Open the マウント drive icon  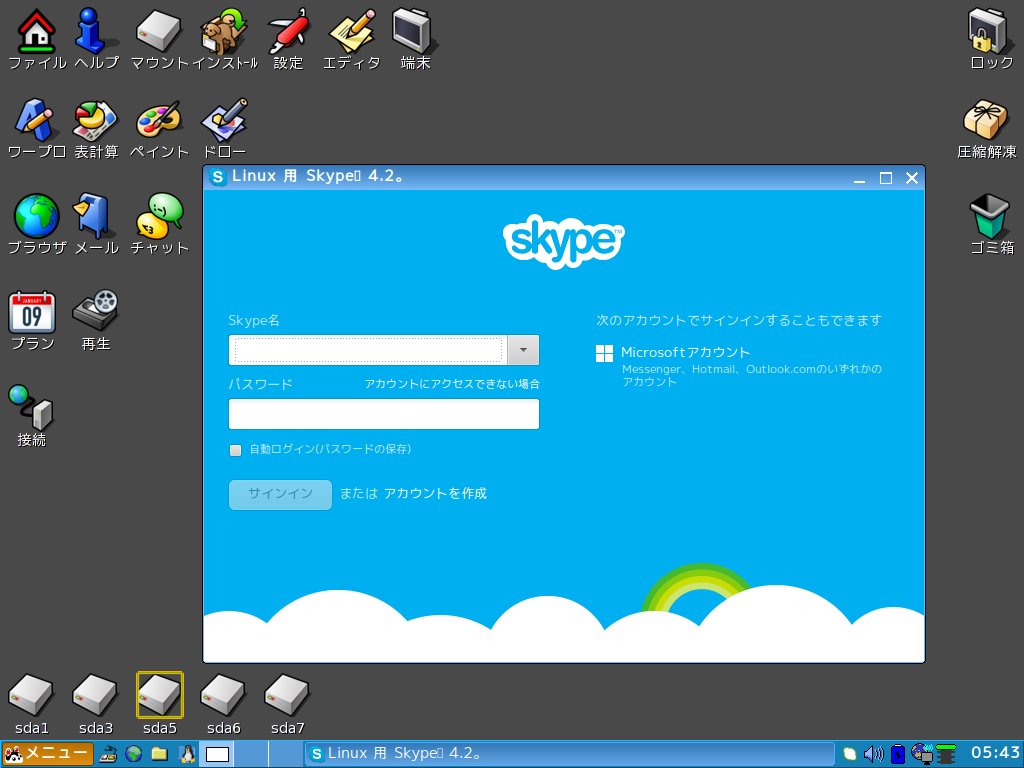tap(159, 31)
